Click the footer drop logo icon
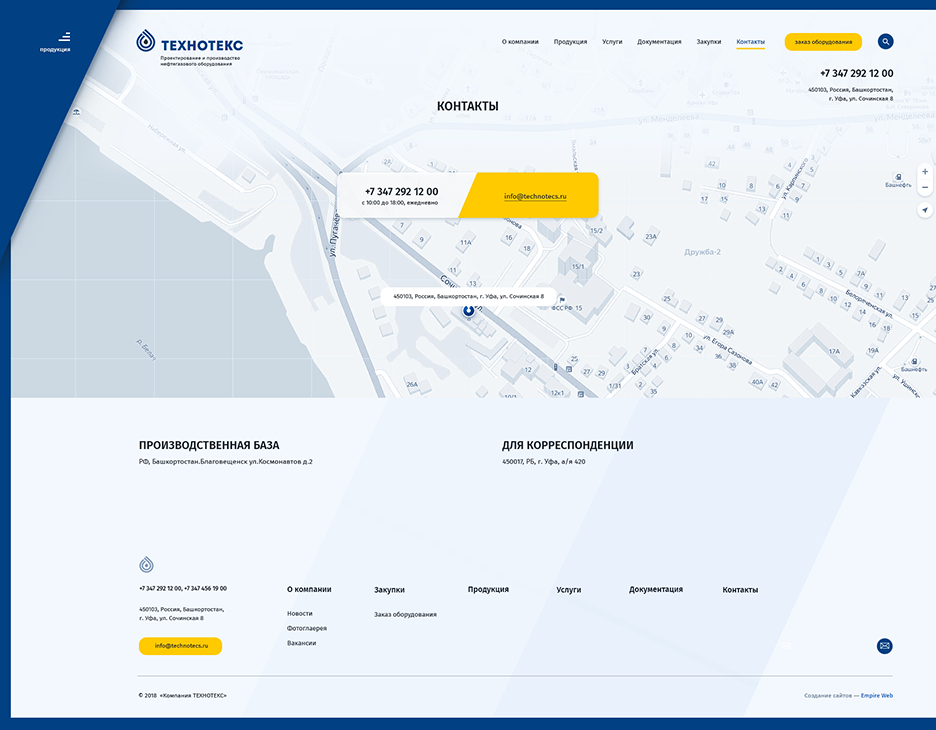This screenshot has height=730, width=936. [x=146, y=564]
